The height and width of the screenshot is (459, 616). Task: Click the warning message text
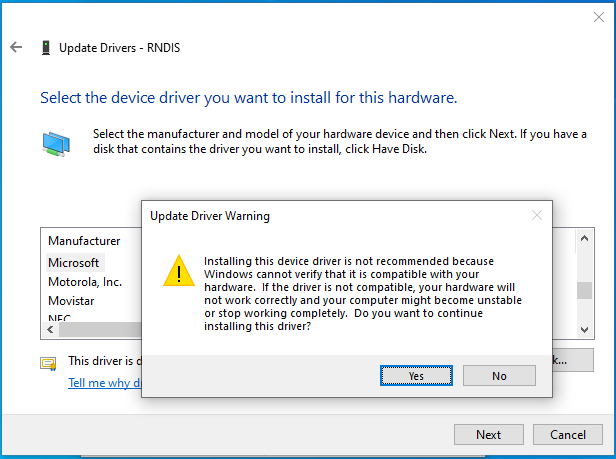coord(363,294)
